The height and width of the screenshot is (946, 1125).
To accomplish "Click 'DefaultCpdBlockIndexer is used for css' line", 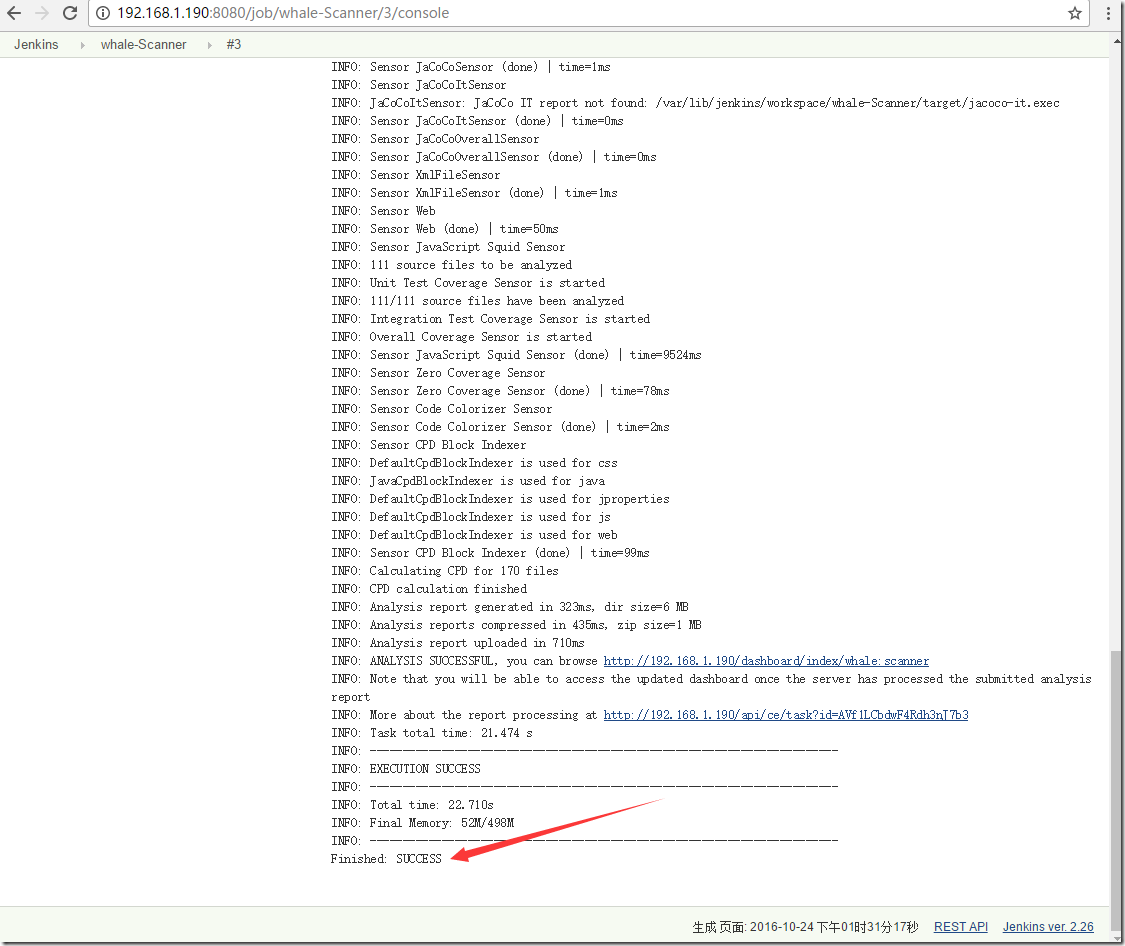I will point(474,463).
